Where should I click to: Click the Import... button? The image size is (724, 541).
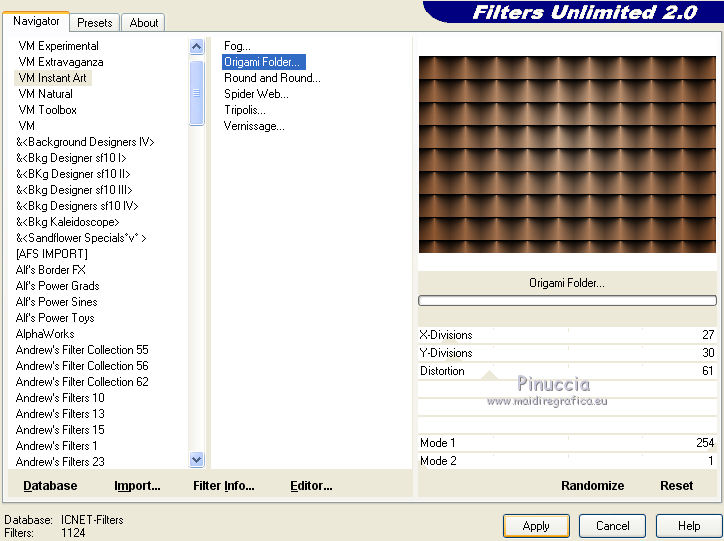point(137,486)
